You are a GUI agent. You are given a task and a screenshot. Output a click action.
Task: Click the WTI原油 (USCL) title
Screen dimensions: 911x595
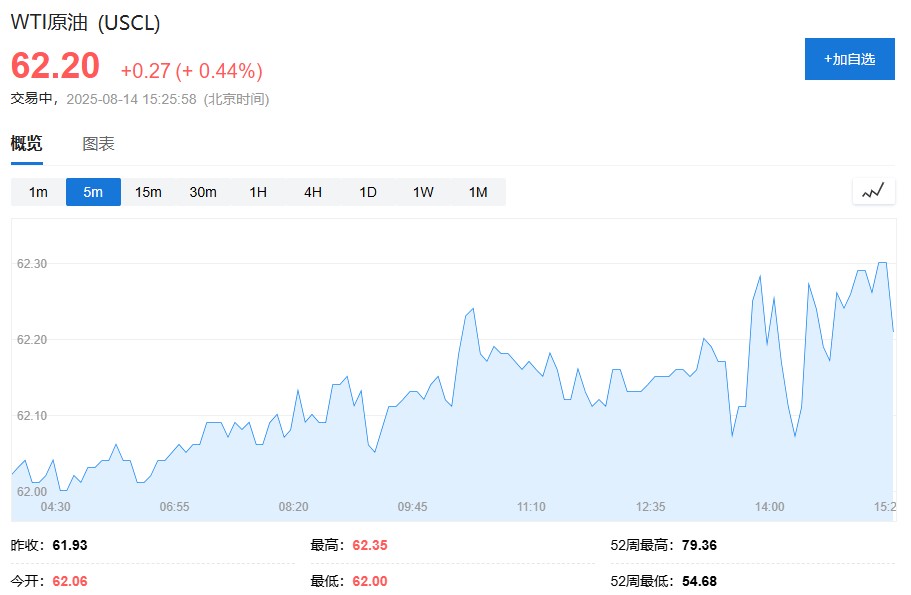coord(85,23)
